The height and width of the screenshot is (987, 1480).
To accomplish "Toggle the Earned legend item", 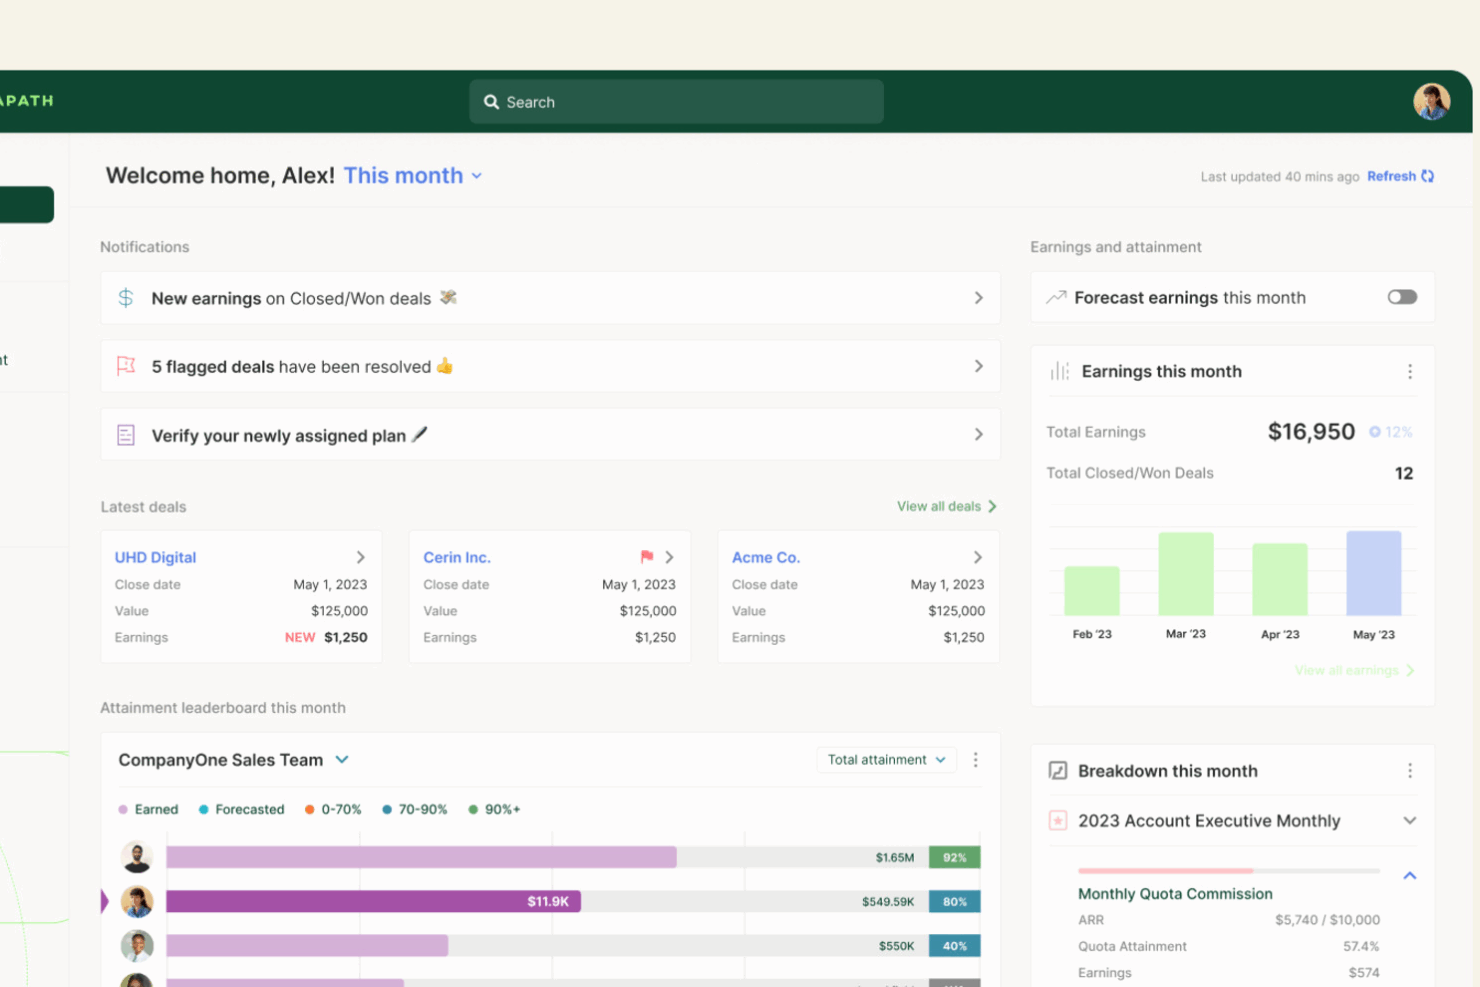I will (148, 810).
